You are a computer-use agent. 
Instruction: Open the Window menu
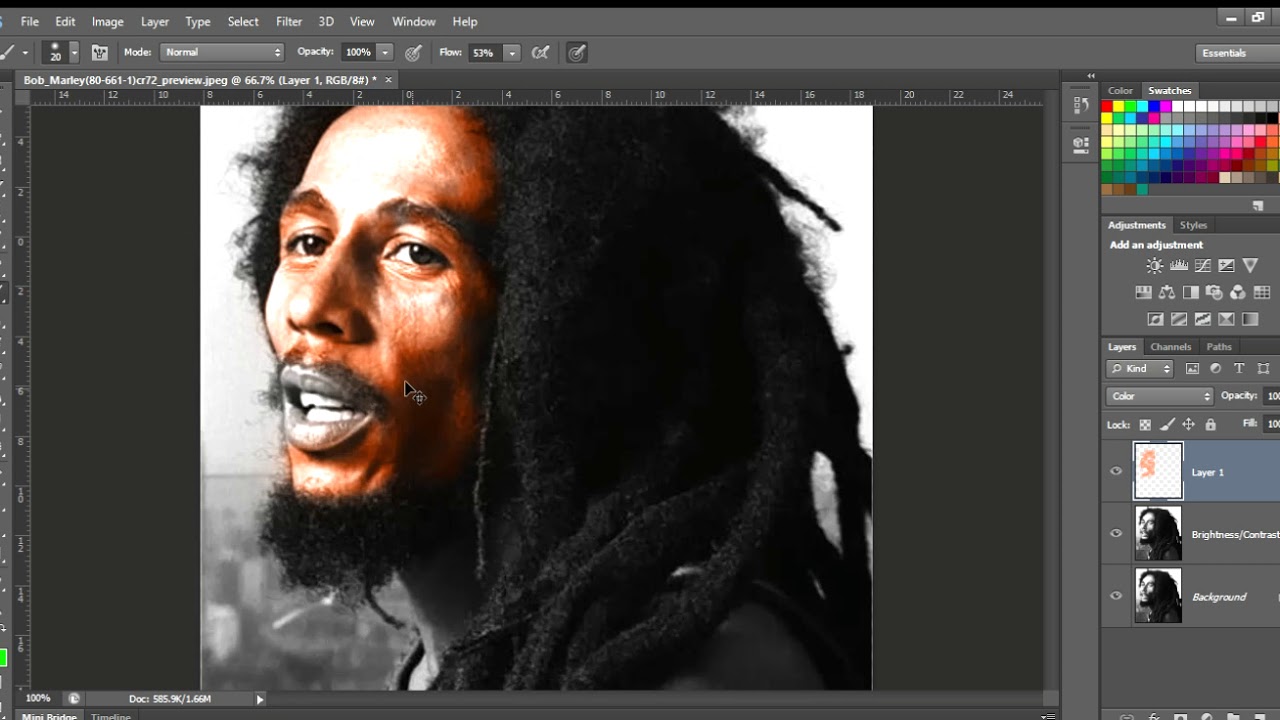[414, 21]
